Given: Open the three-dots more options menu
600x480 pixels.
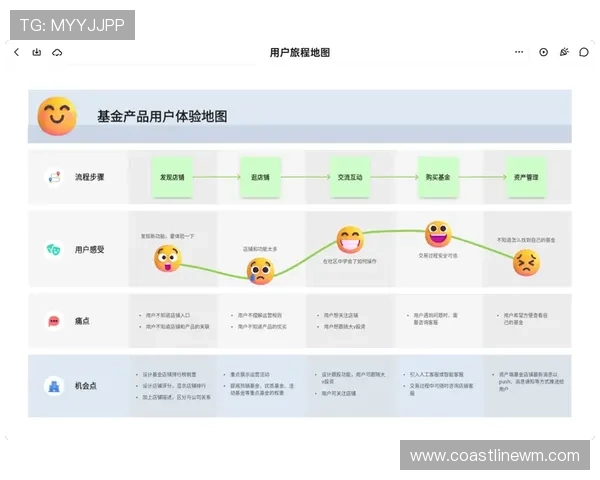Looking at the screenshot, I should [519, 52].
